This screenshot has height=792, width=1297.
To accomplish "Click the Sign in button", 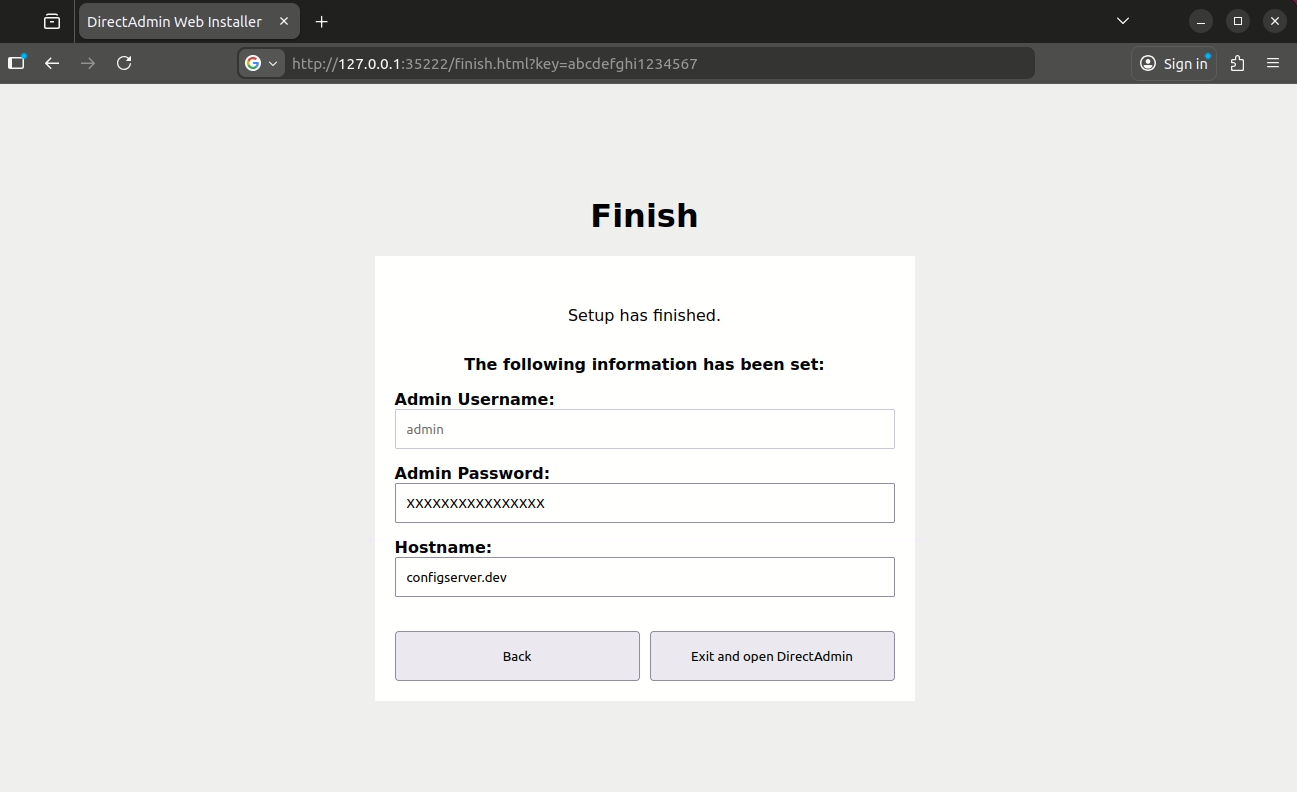I will (1173, 63).
